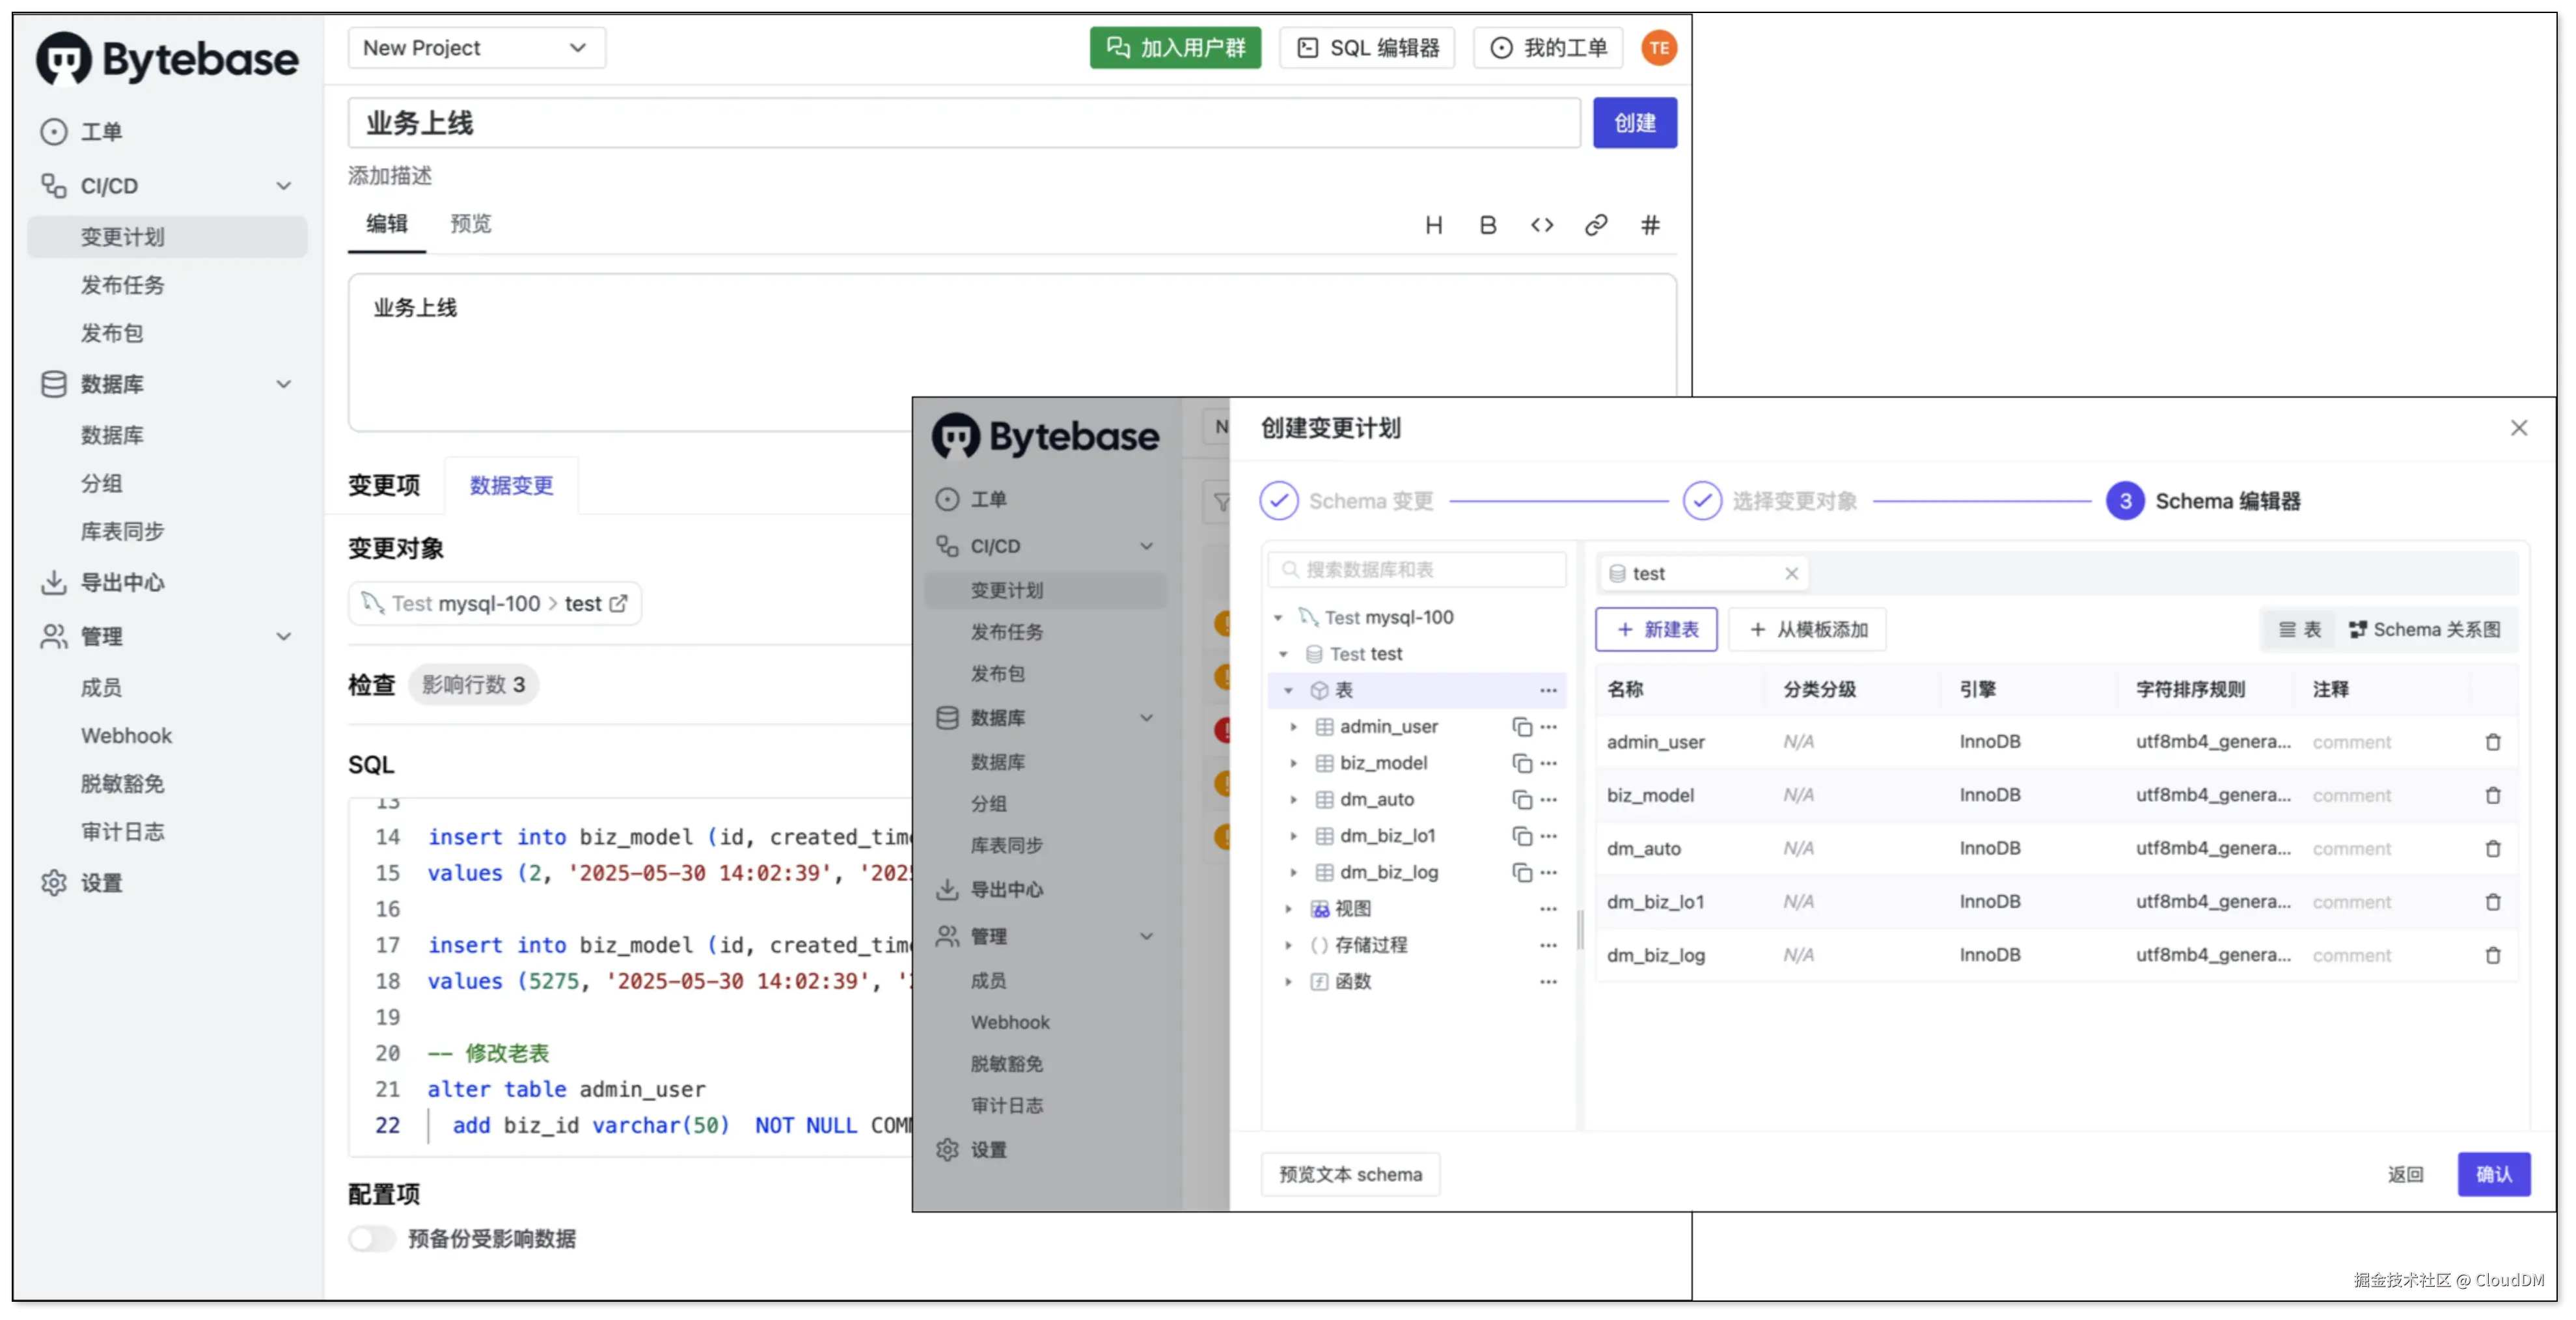Viewport: 2576px width, 1320px height.
Task: Toggle the 预备份受影响数据 switch
Action: pos(372,1238)
